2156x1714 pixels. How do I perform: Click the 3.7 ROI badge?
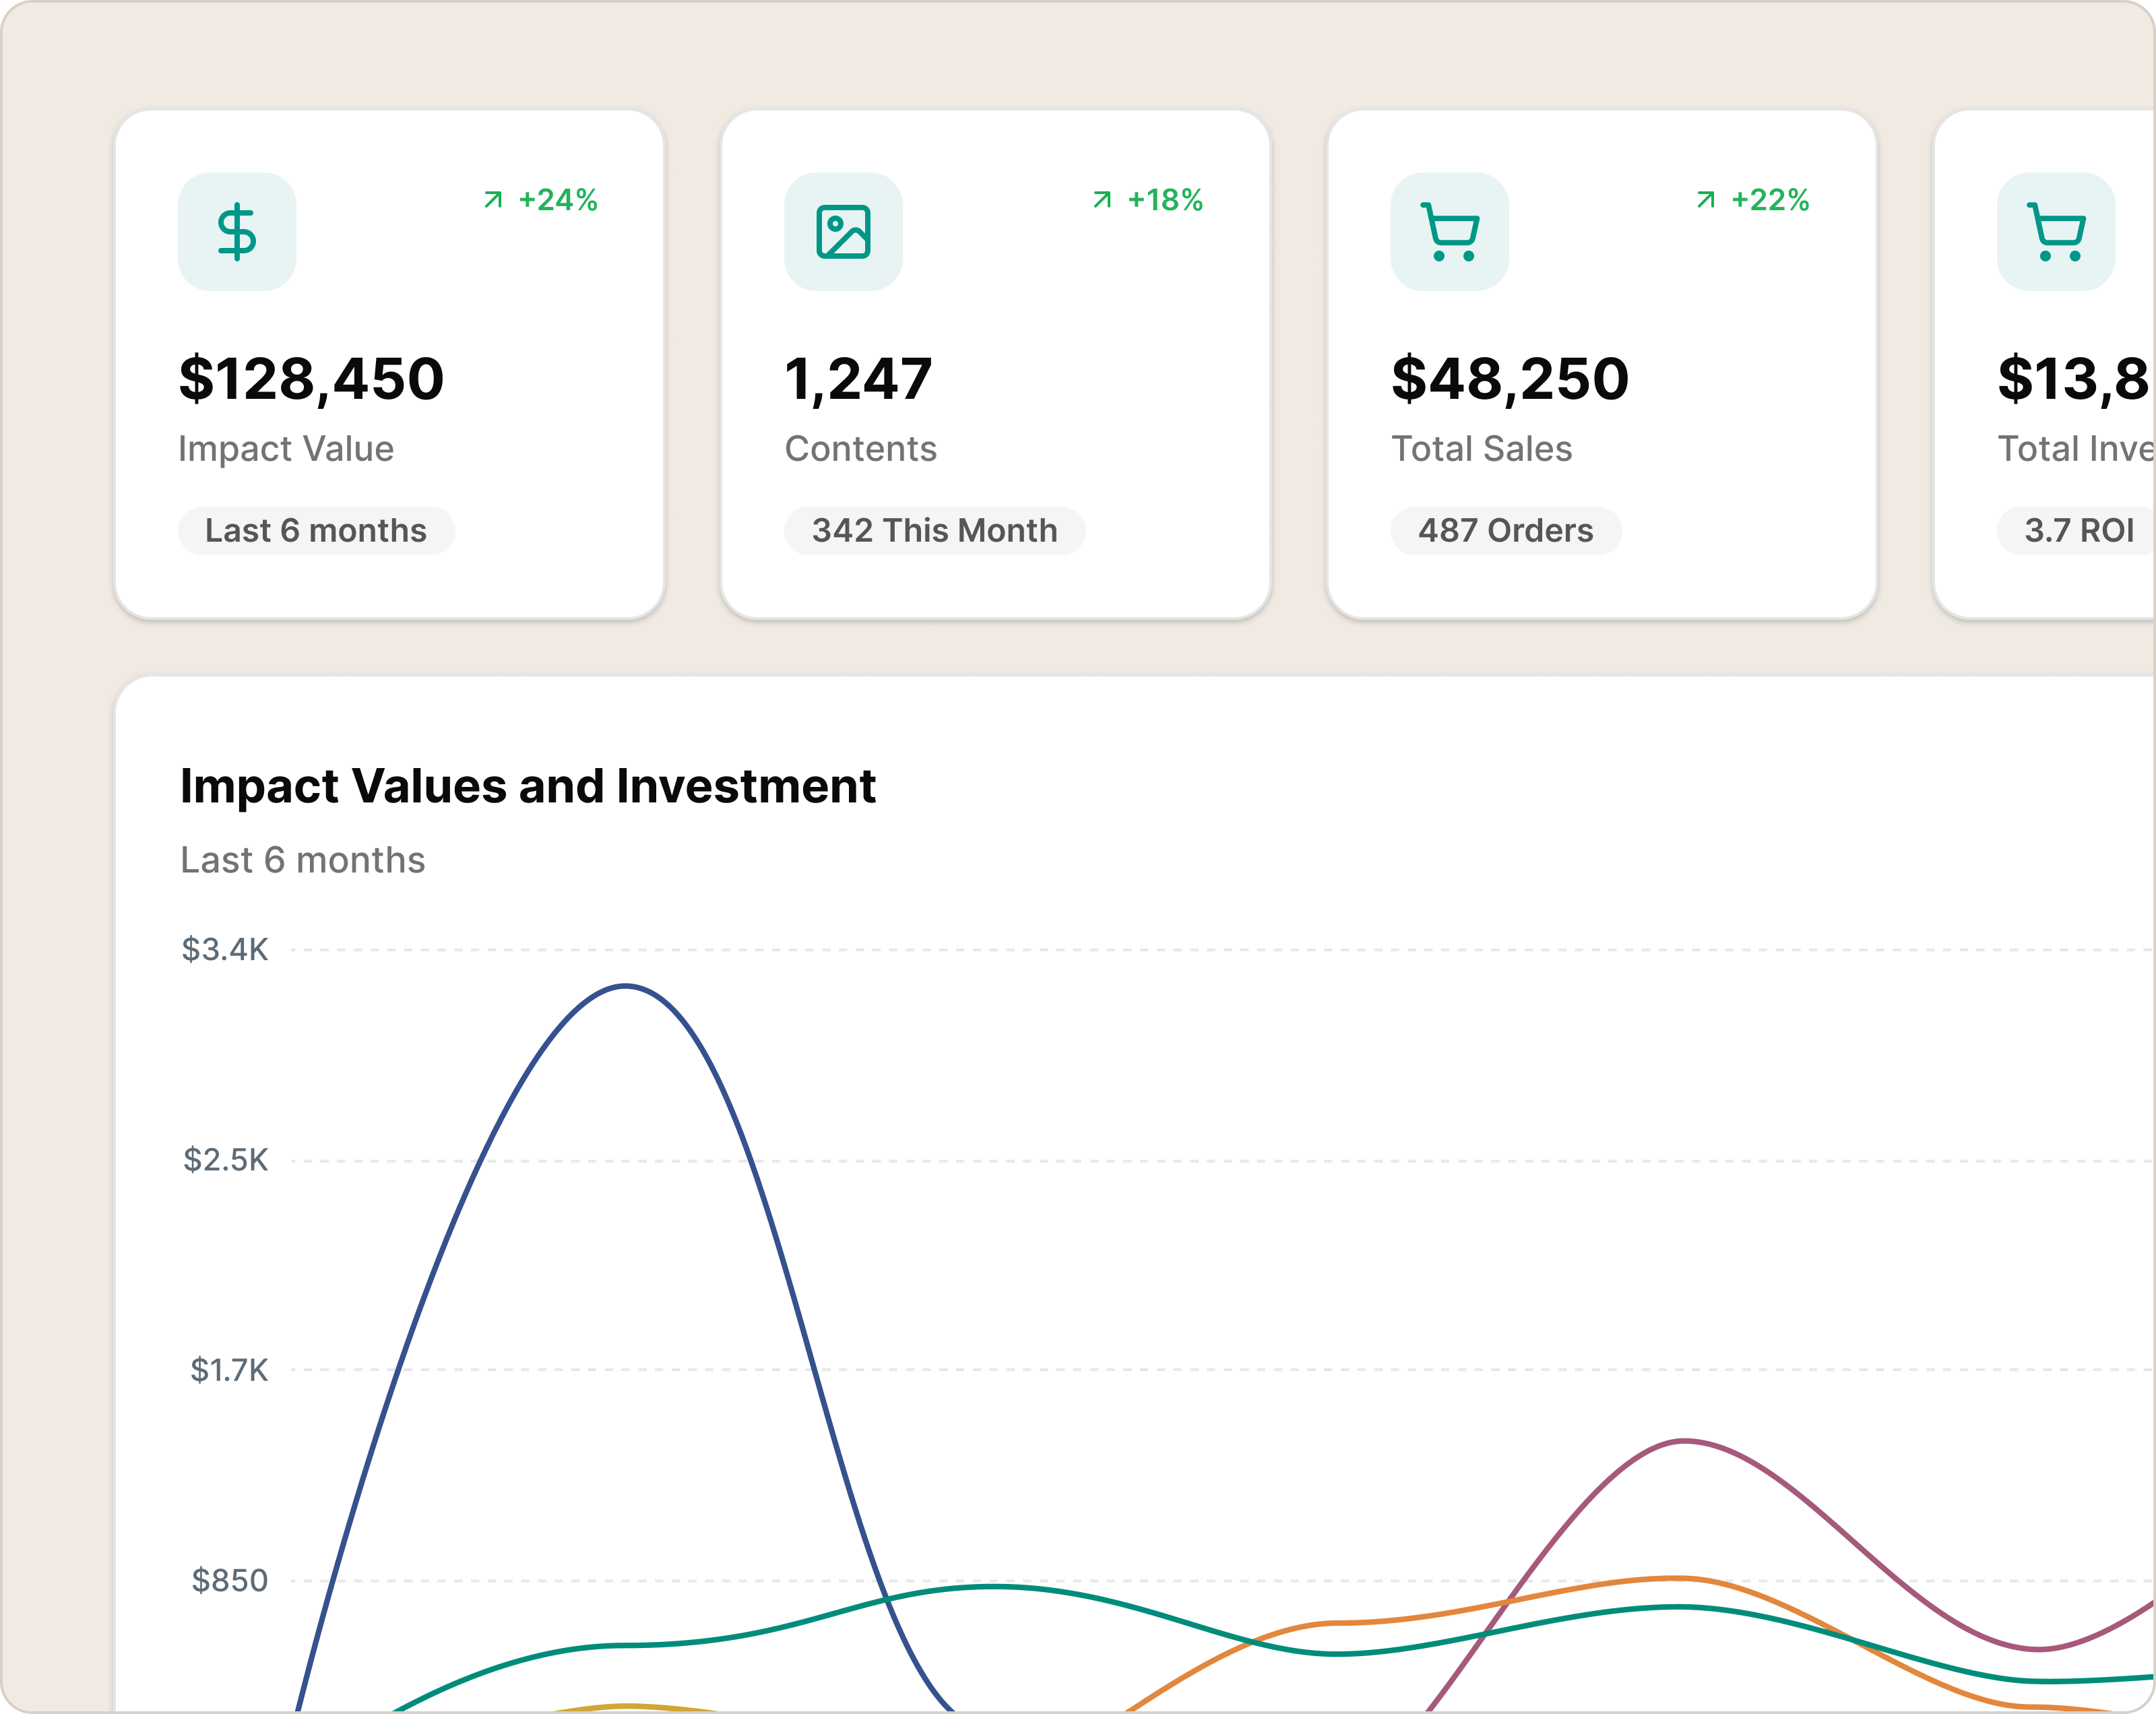coord(2078,530)
